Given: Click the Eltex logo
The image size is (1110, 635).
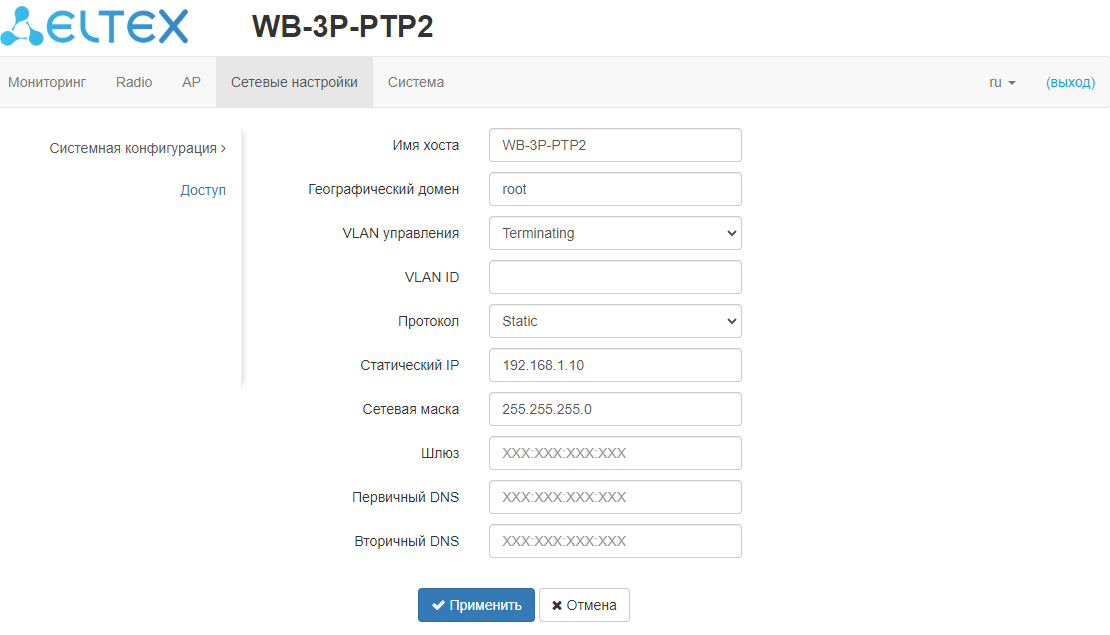Looking at the screenshot, I should click(x=95, y=27).
